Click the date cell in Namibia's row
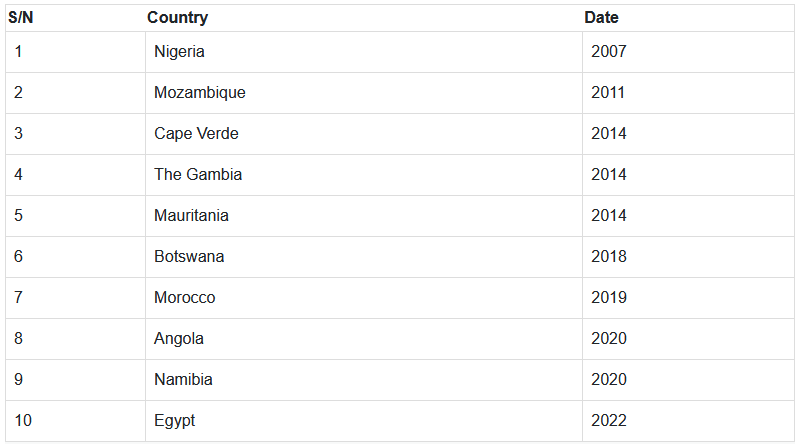Viewport: 801px width, 444px height. 609,380
